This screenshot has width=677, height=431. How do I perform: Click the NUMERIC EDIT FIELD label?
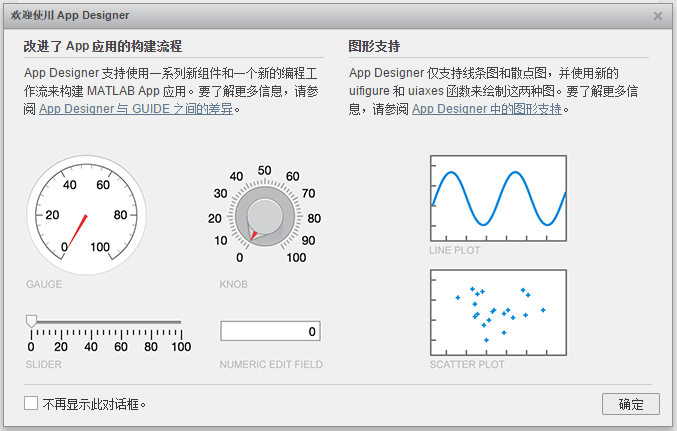coord(271,364)
